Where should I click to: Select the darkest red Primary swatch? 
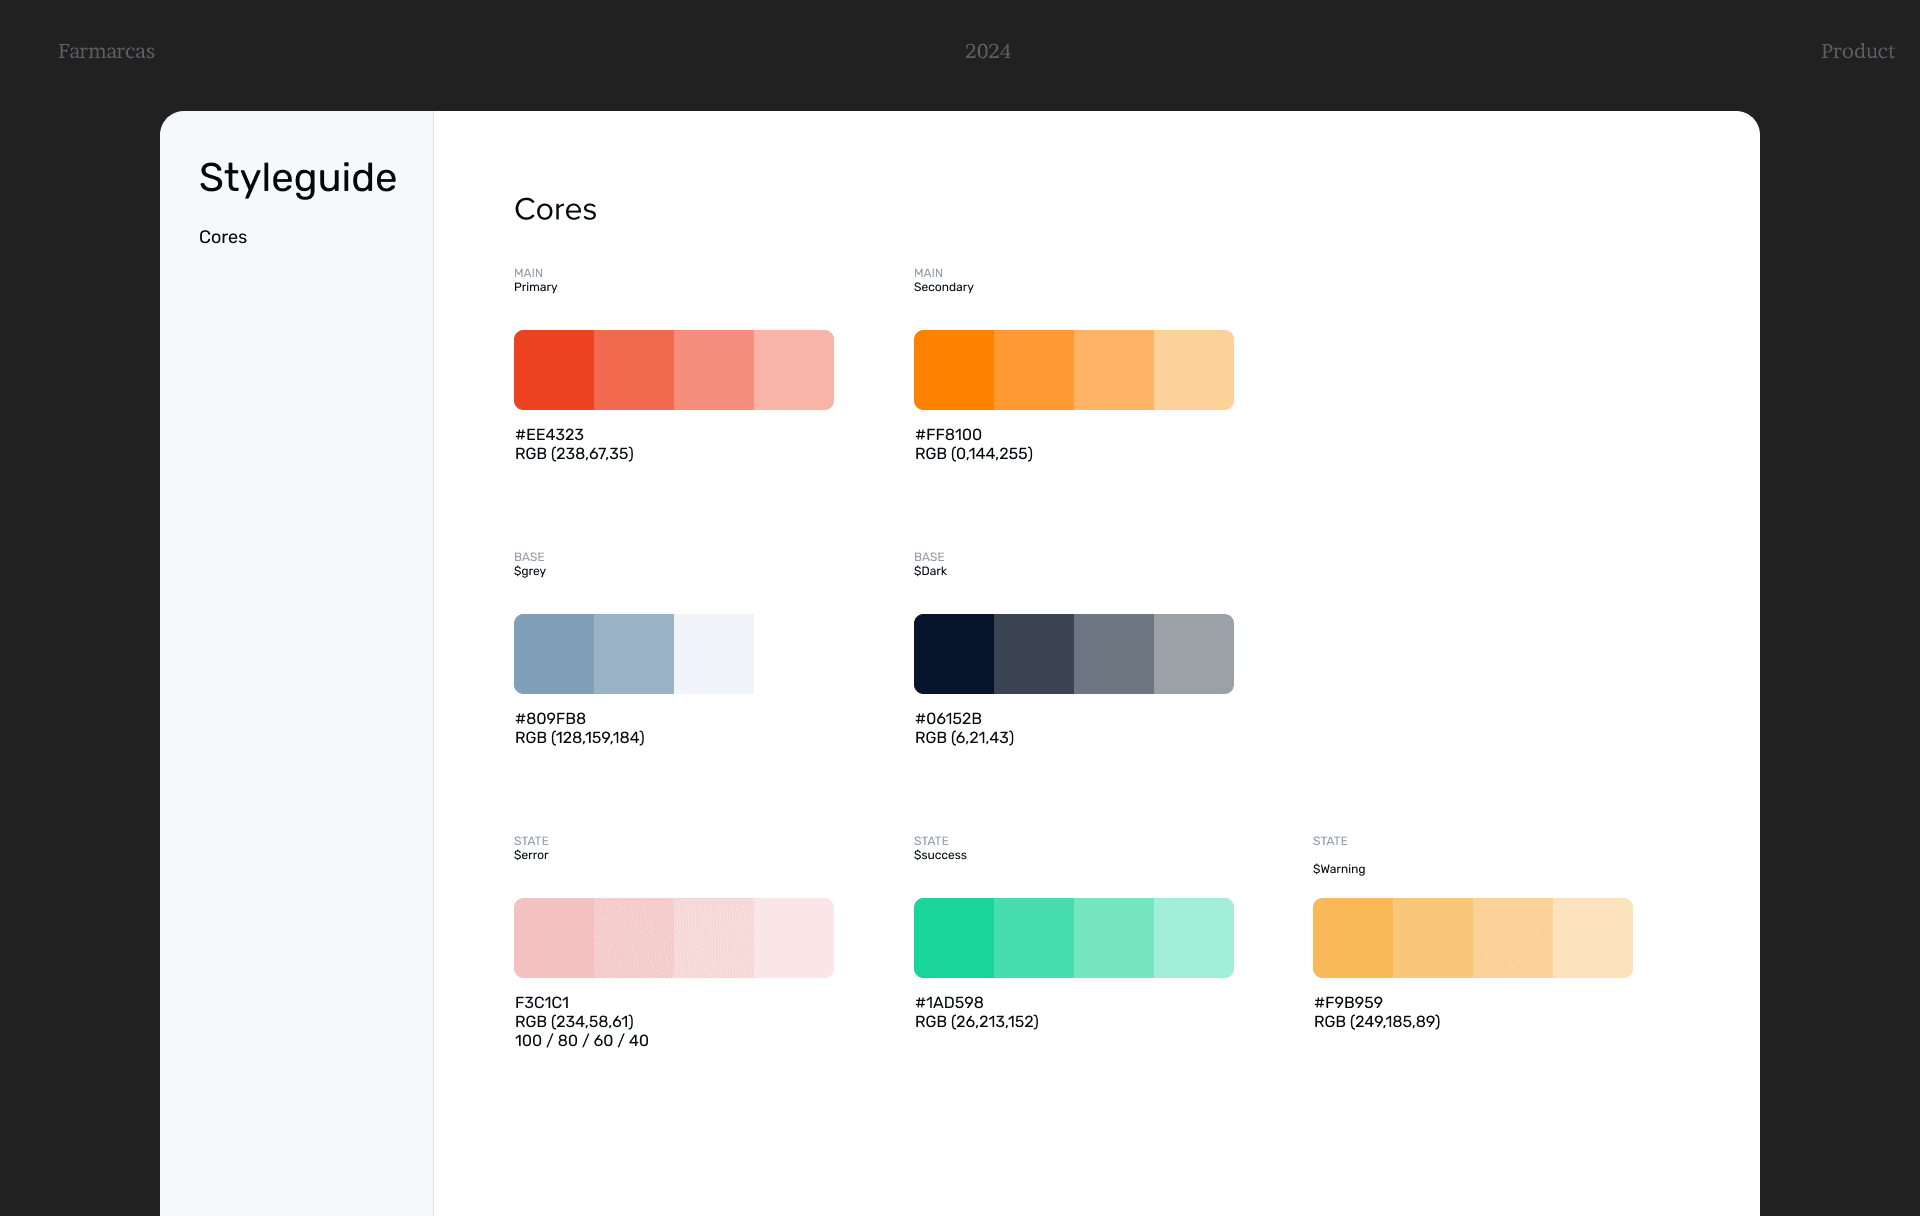[554, 370]
